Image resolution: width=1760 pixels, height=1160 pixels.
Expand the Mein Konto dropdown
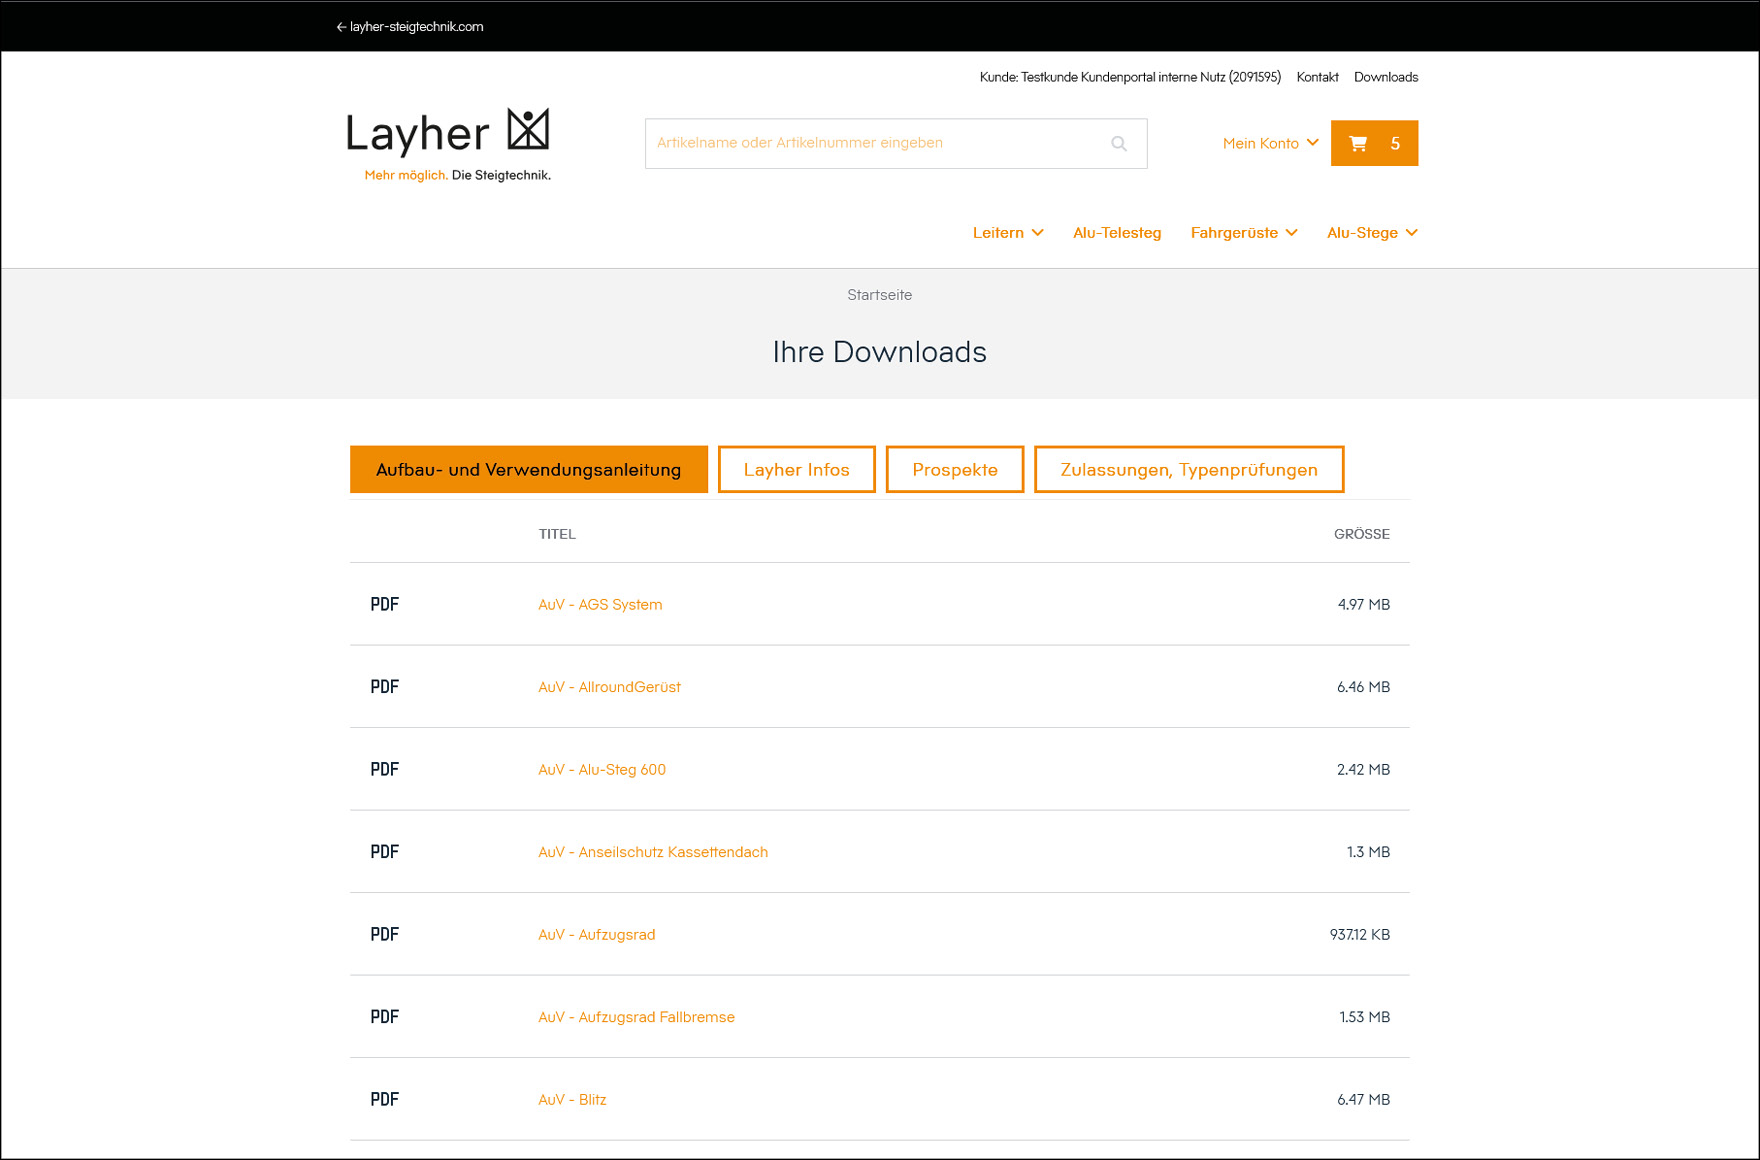(x=1270, y=143)
